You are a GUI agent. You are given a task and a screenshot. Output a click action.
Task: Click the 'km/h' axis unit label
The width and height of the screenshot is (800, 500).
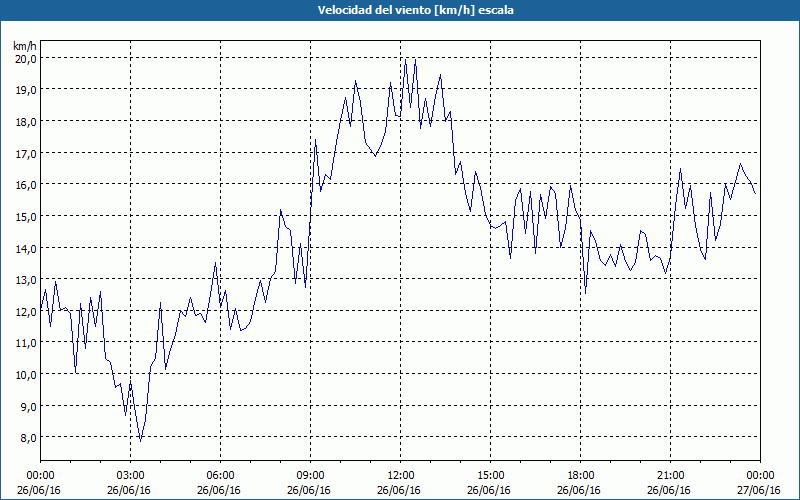point(24,46)
